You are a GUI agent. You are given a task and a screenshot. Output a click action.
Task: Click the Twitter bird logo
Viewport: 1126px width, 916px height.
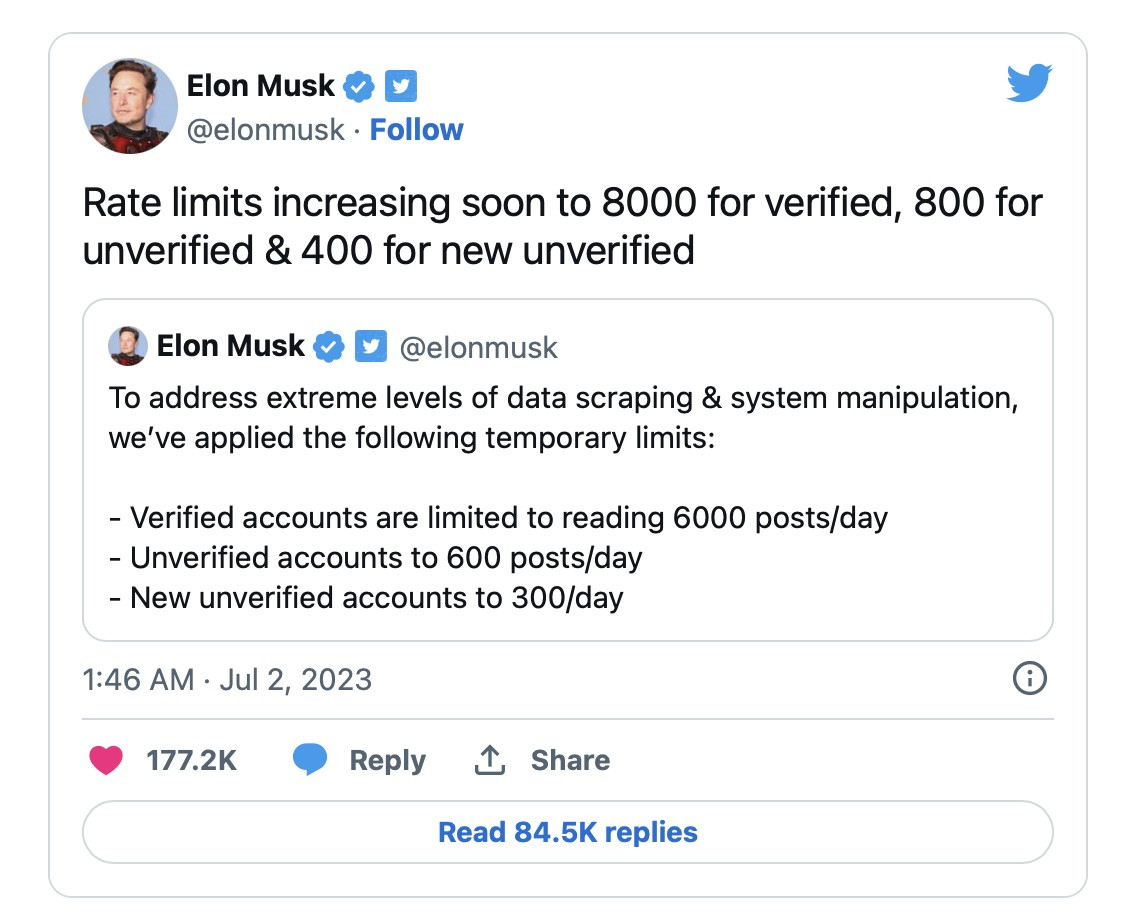1029,84
